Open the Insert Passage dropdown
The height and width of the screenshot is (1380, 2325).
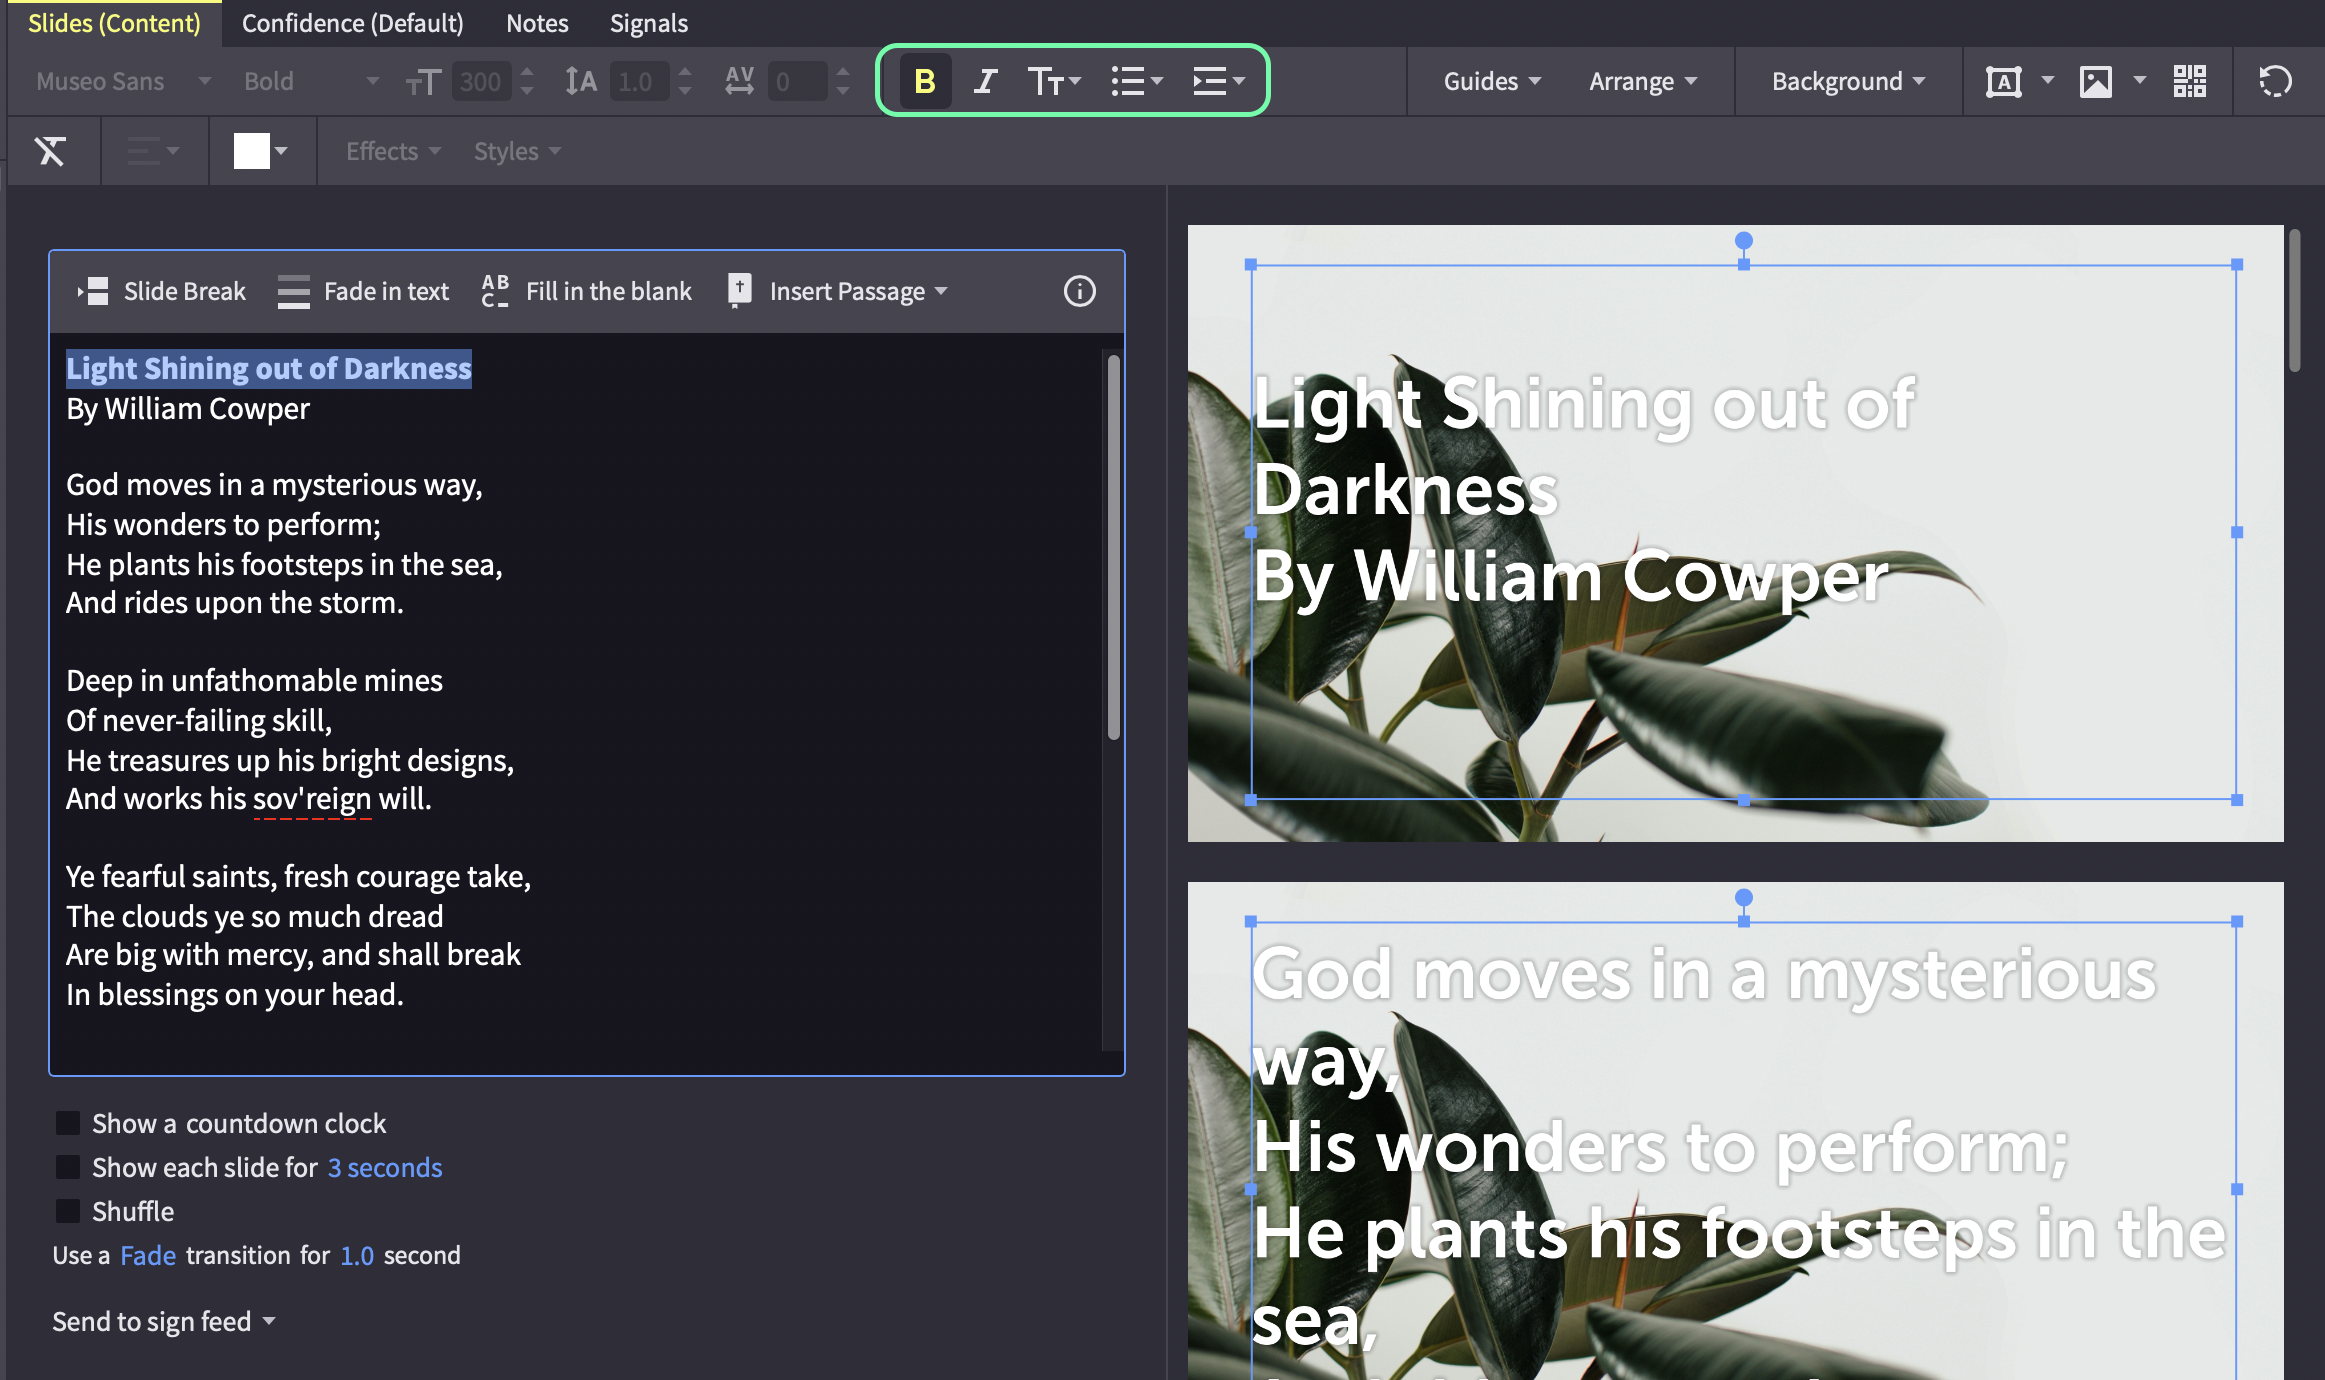(838, 291)
